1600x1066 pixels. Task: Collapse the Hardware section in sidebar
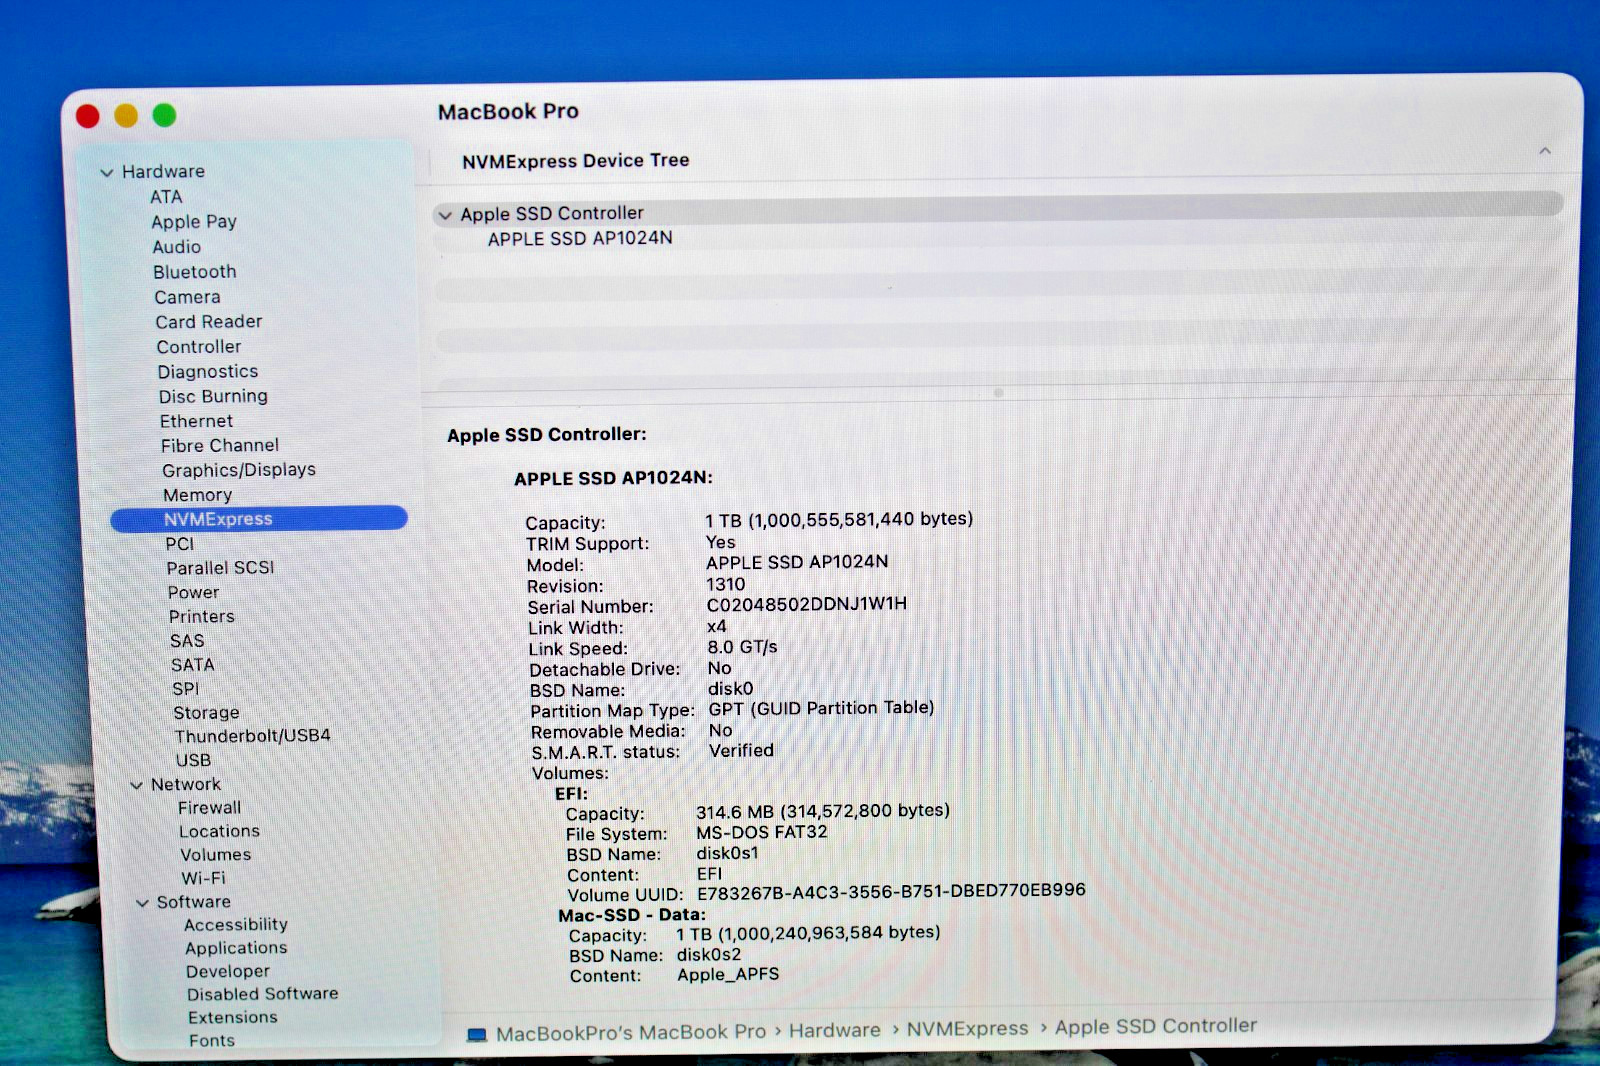pyautogui.click(x=107, y=172)
